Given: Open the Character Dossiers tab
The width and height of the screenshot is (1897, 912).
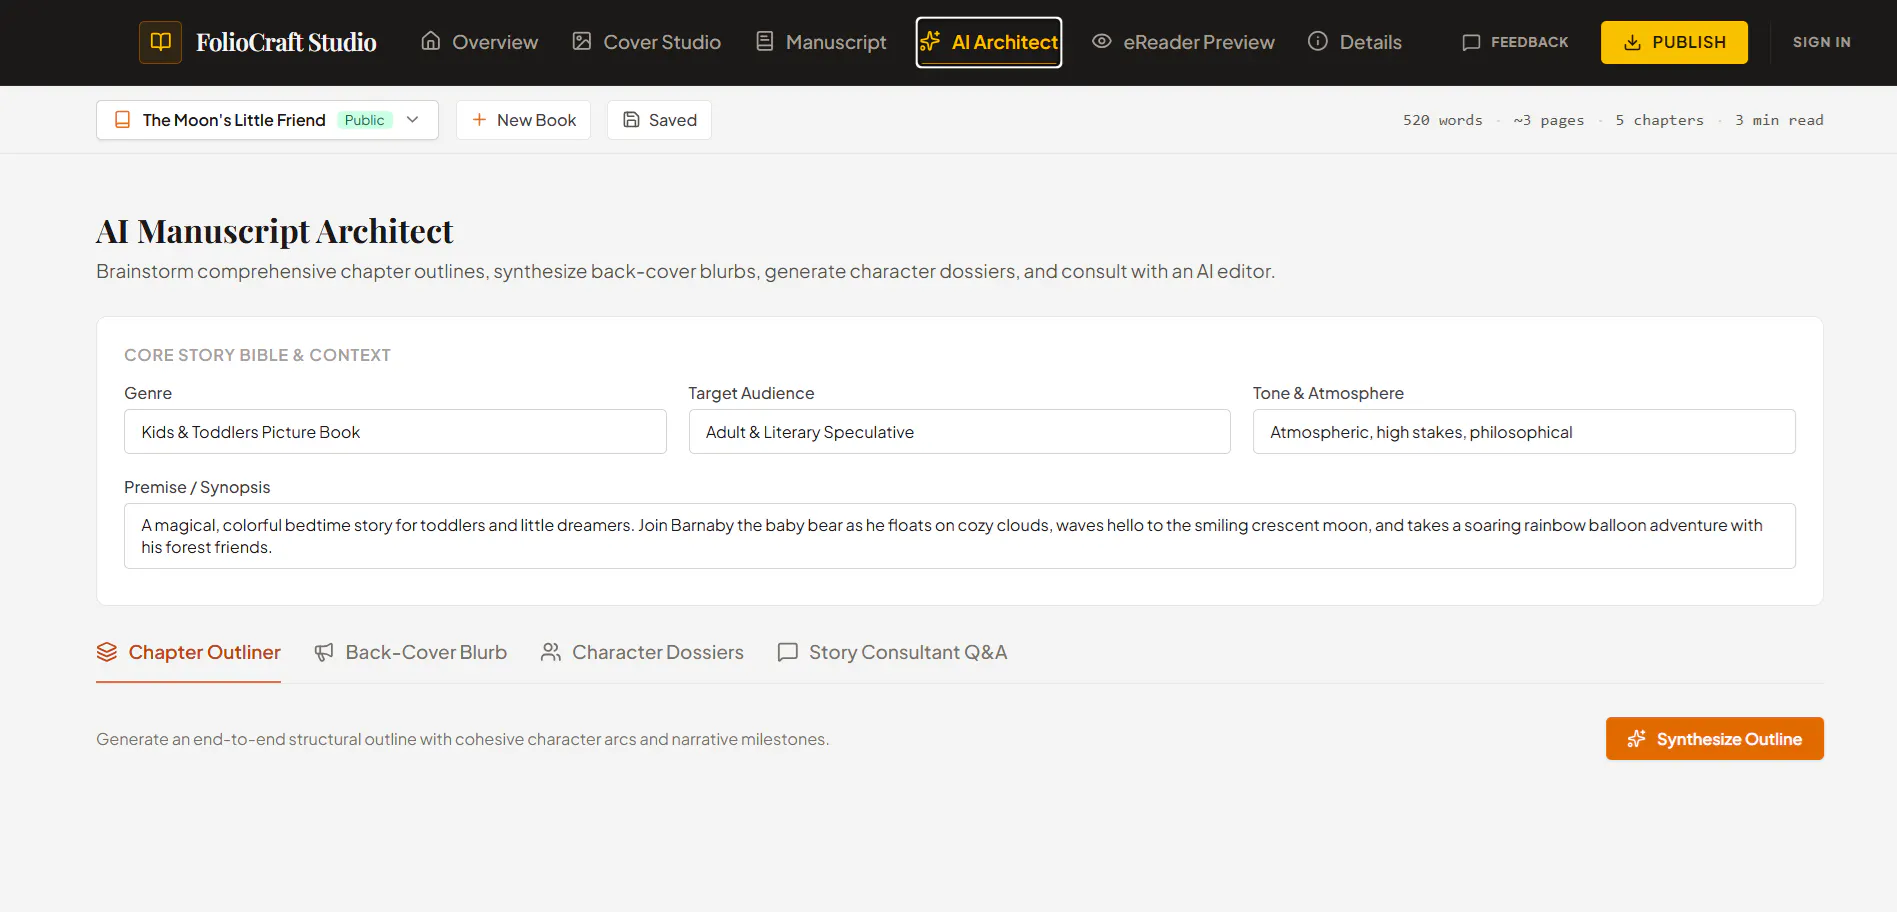Looking at the screenshot, I should [642, 653].
